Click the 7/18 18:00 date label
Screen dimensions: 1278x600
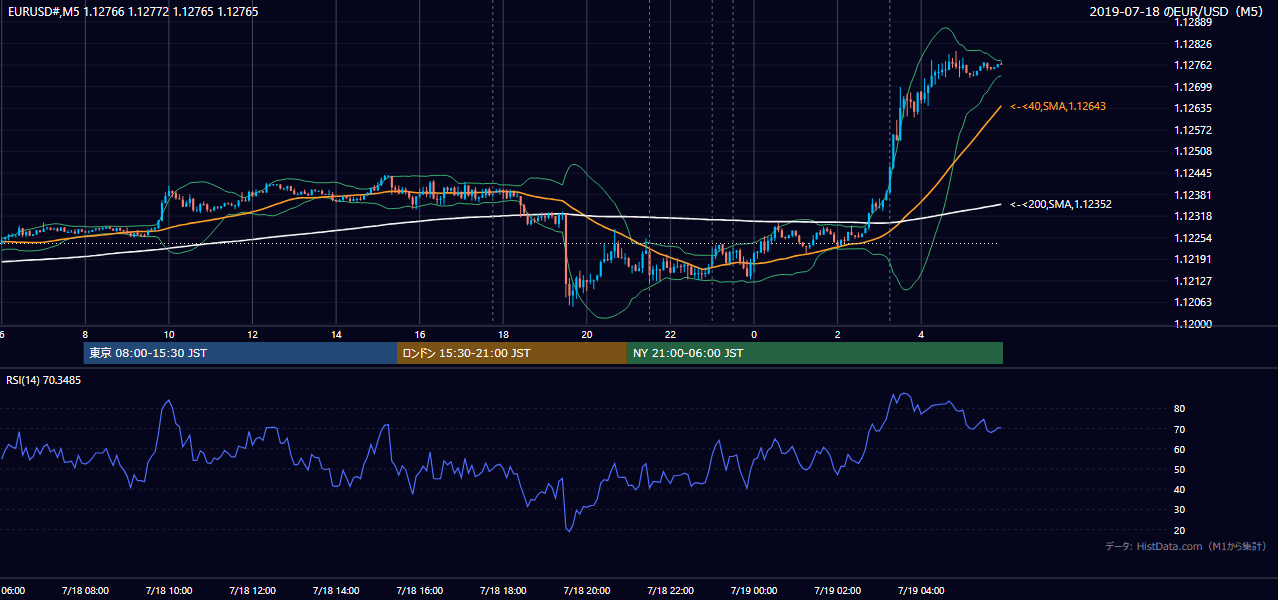[503, 591]
